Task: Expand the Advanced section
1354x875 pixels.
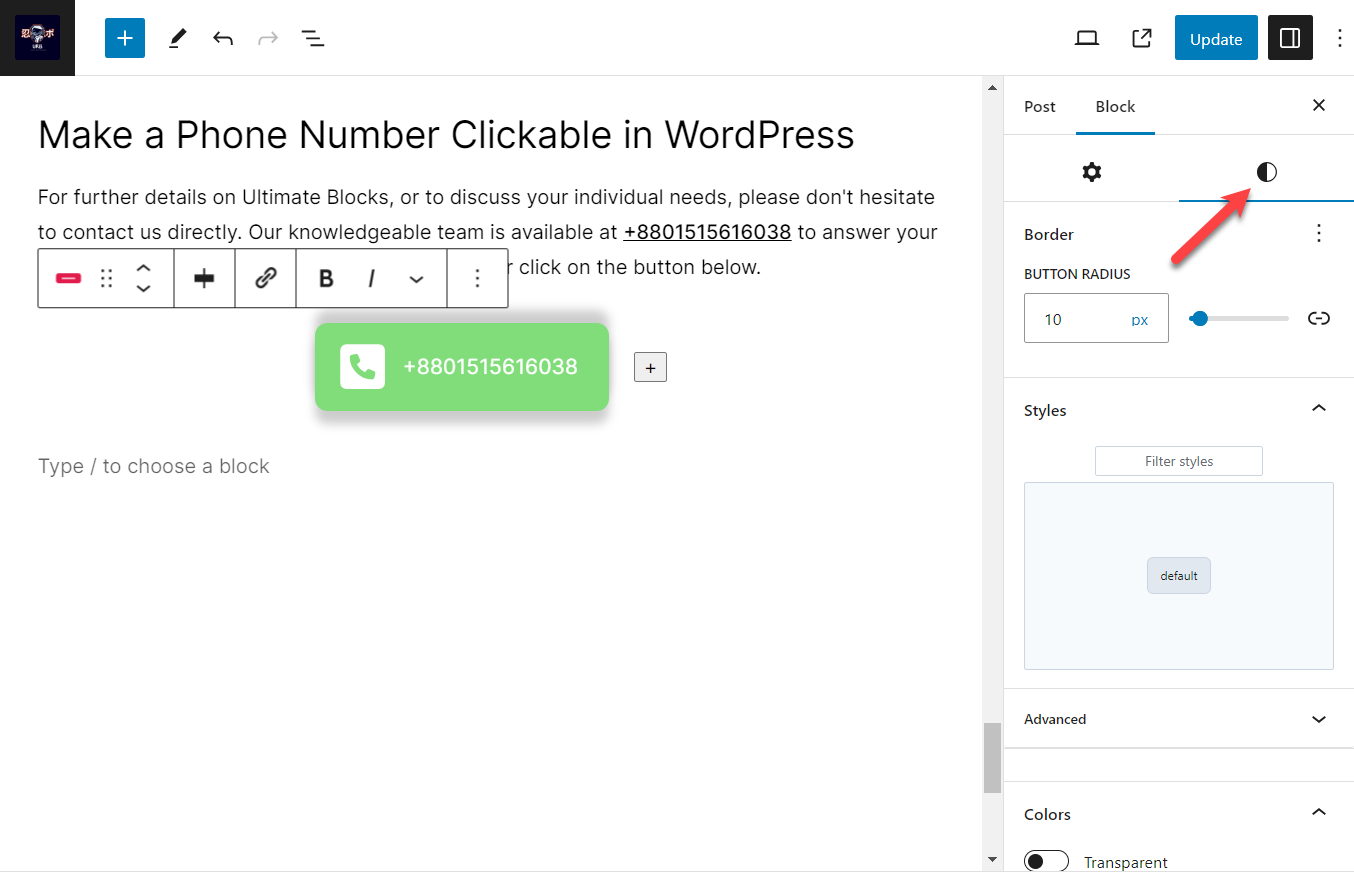Action: [x=1179, y=719]
